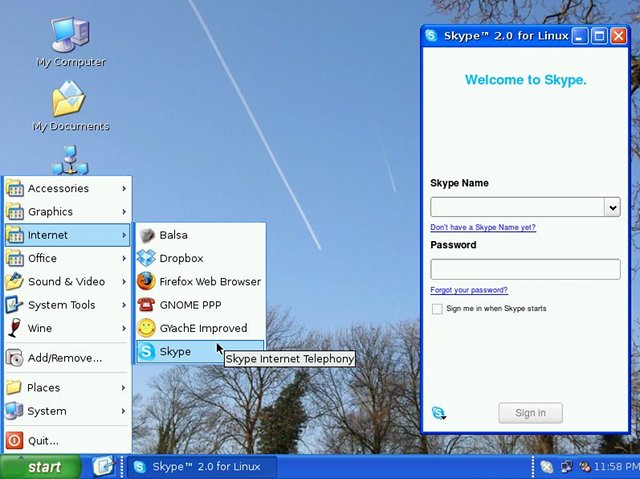The height and width of the screenshot is (479, 640).
Task: Click the Dropbox box icon
Action: click(x=146, y=258)
